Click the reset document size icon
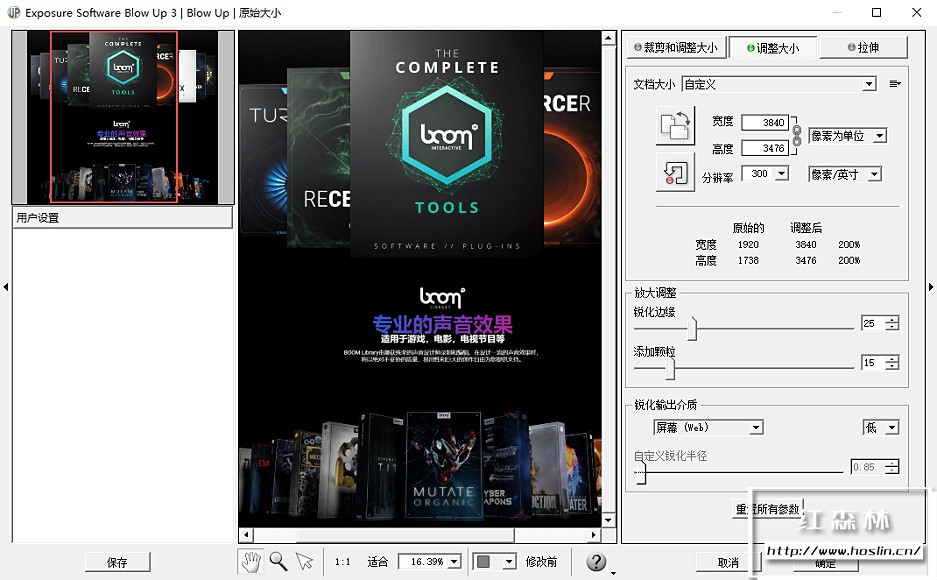Viewport: 937px width, 580px height. 675,172
